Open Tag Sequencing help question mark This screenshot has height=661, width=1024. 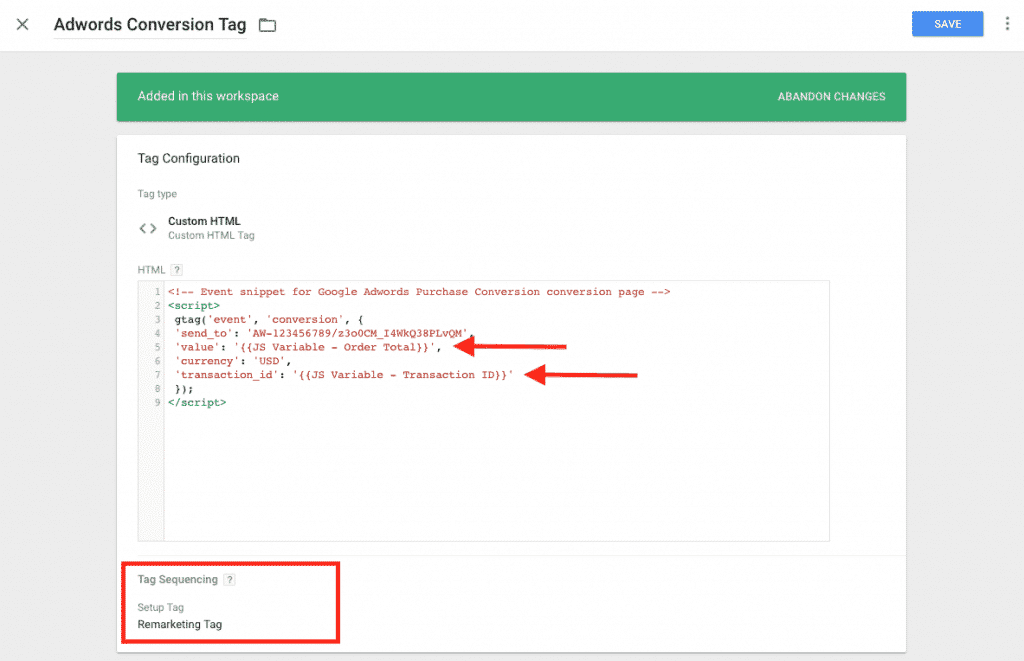coord(229,579)
